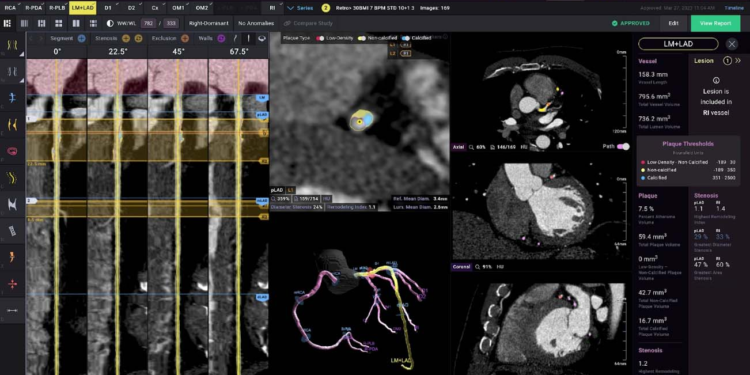This screenshot has width=750, height=375.
Task: Click the APPROVED status indicator
Action: [630, 23]
